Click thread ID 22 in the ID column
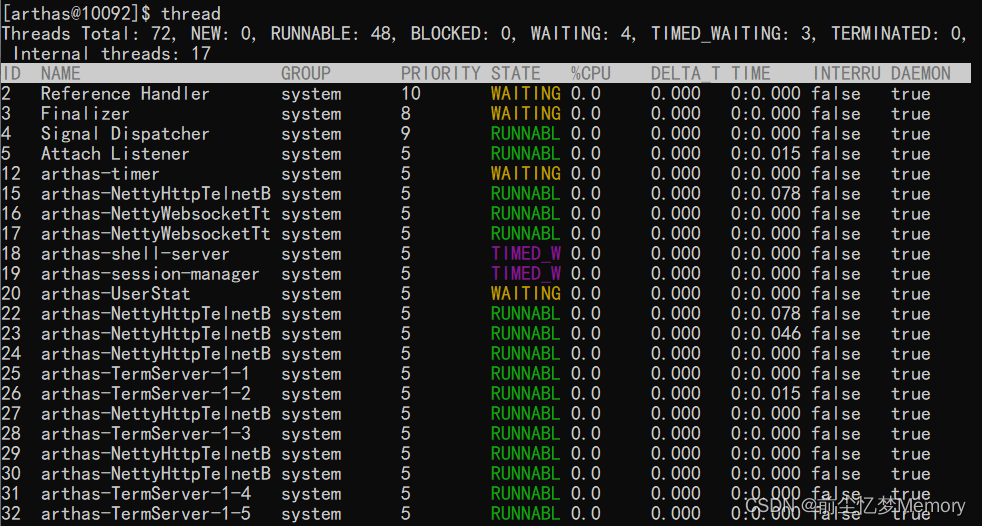 [11, 314]
